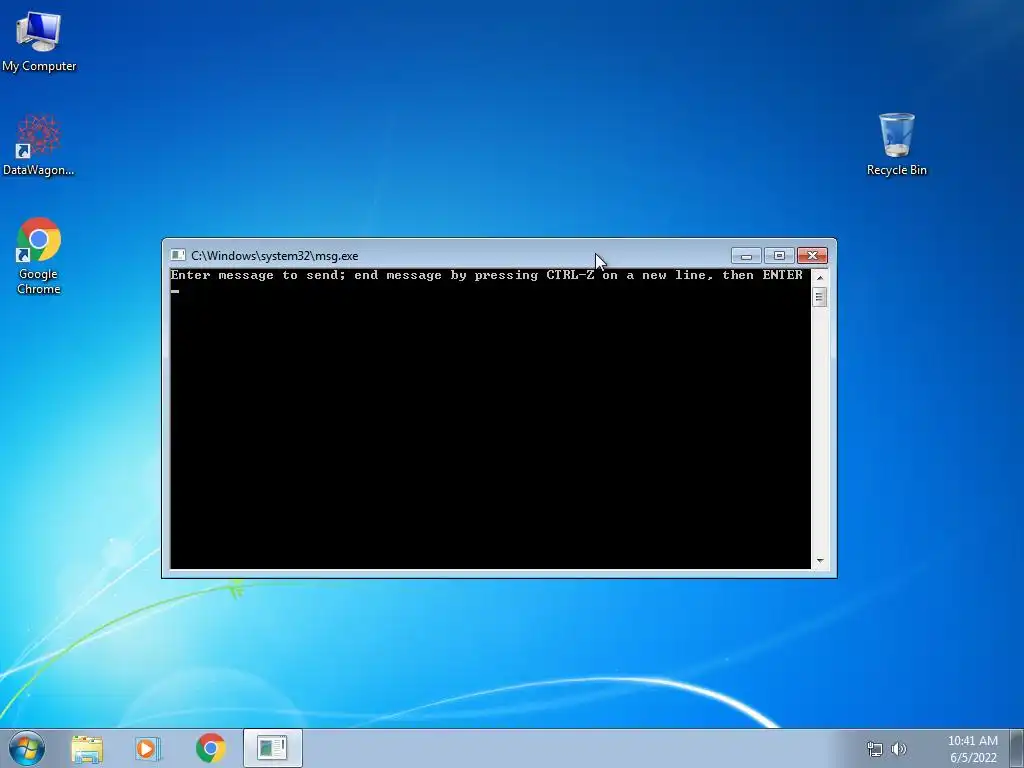1024x768 pixels.
Task: Open My Computer desktop icon
Action: 39,40
